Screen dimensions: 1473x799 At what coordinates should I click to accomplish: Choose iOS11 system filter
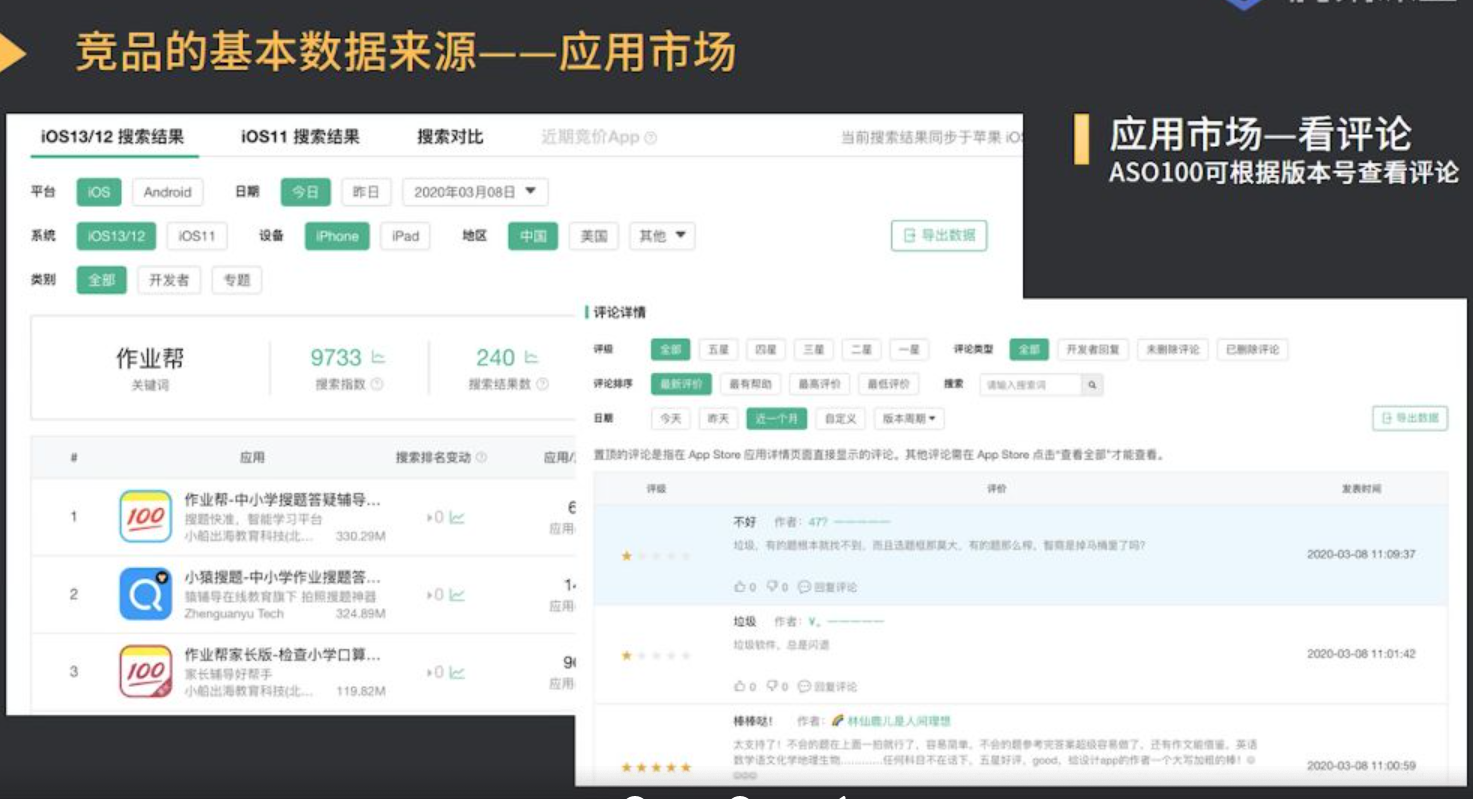click(x=197, y=236)
